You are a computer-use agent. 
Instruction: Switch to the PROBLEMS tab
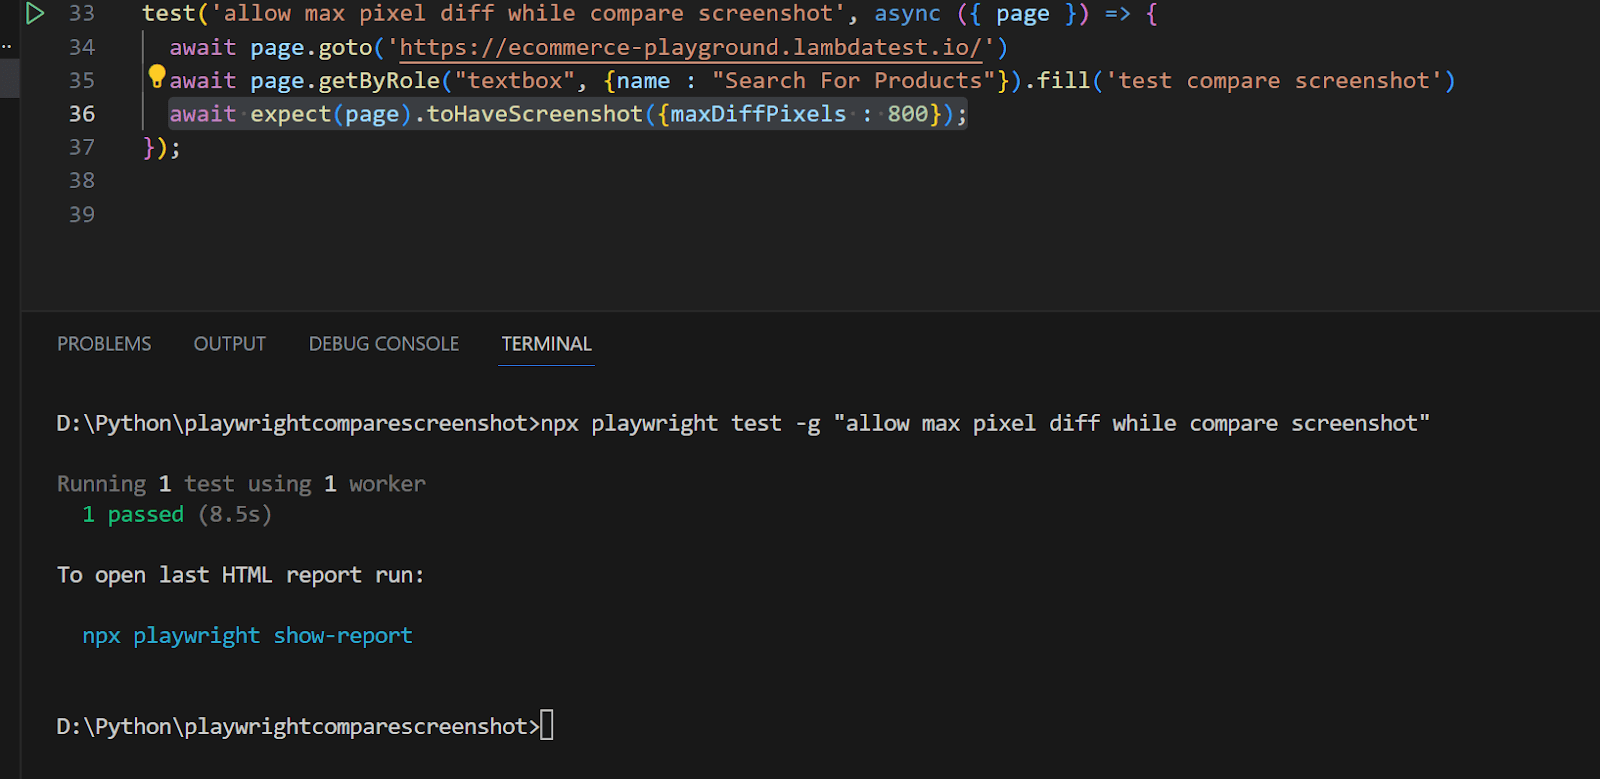click(x=104, y=343)
